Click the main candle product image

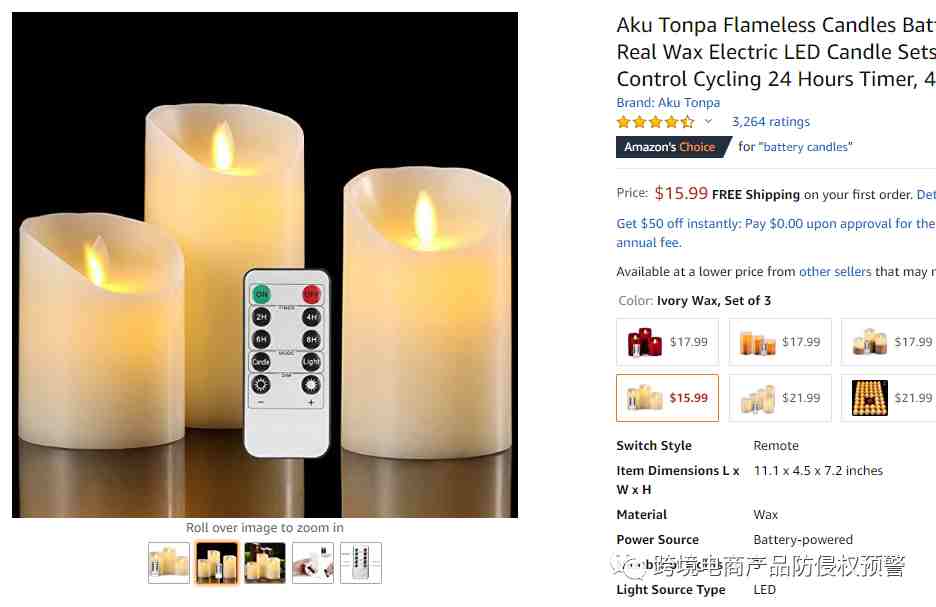coord(265,265)
